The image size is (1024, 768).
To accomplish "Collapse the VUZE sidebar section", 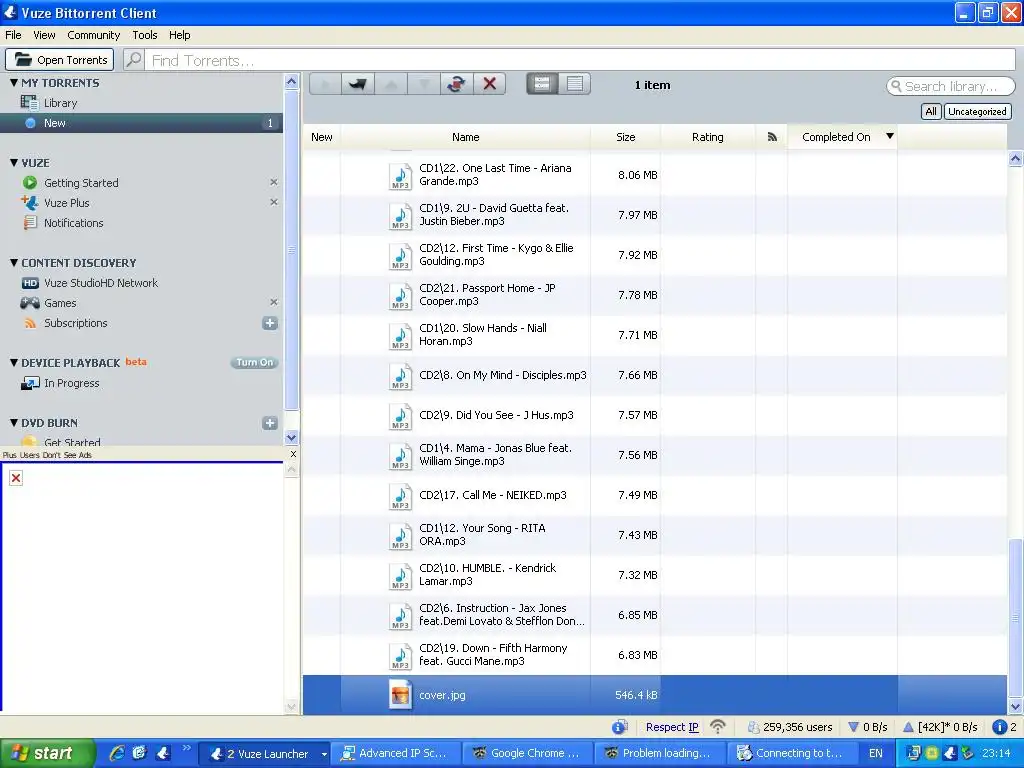I will pos(14,163).
